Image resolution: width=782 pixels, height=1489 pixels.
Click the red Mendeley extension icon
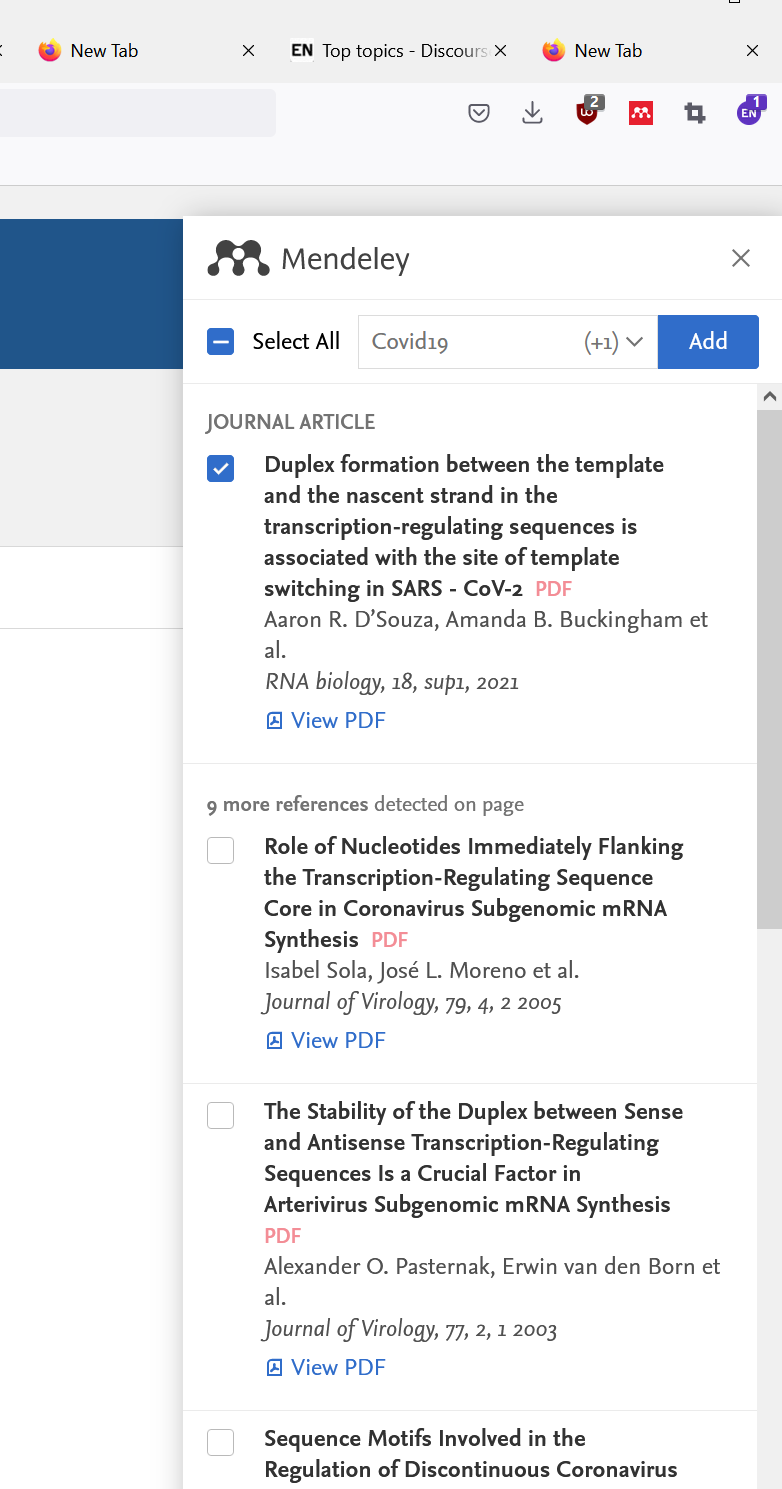click(641, 113)
